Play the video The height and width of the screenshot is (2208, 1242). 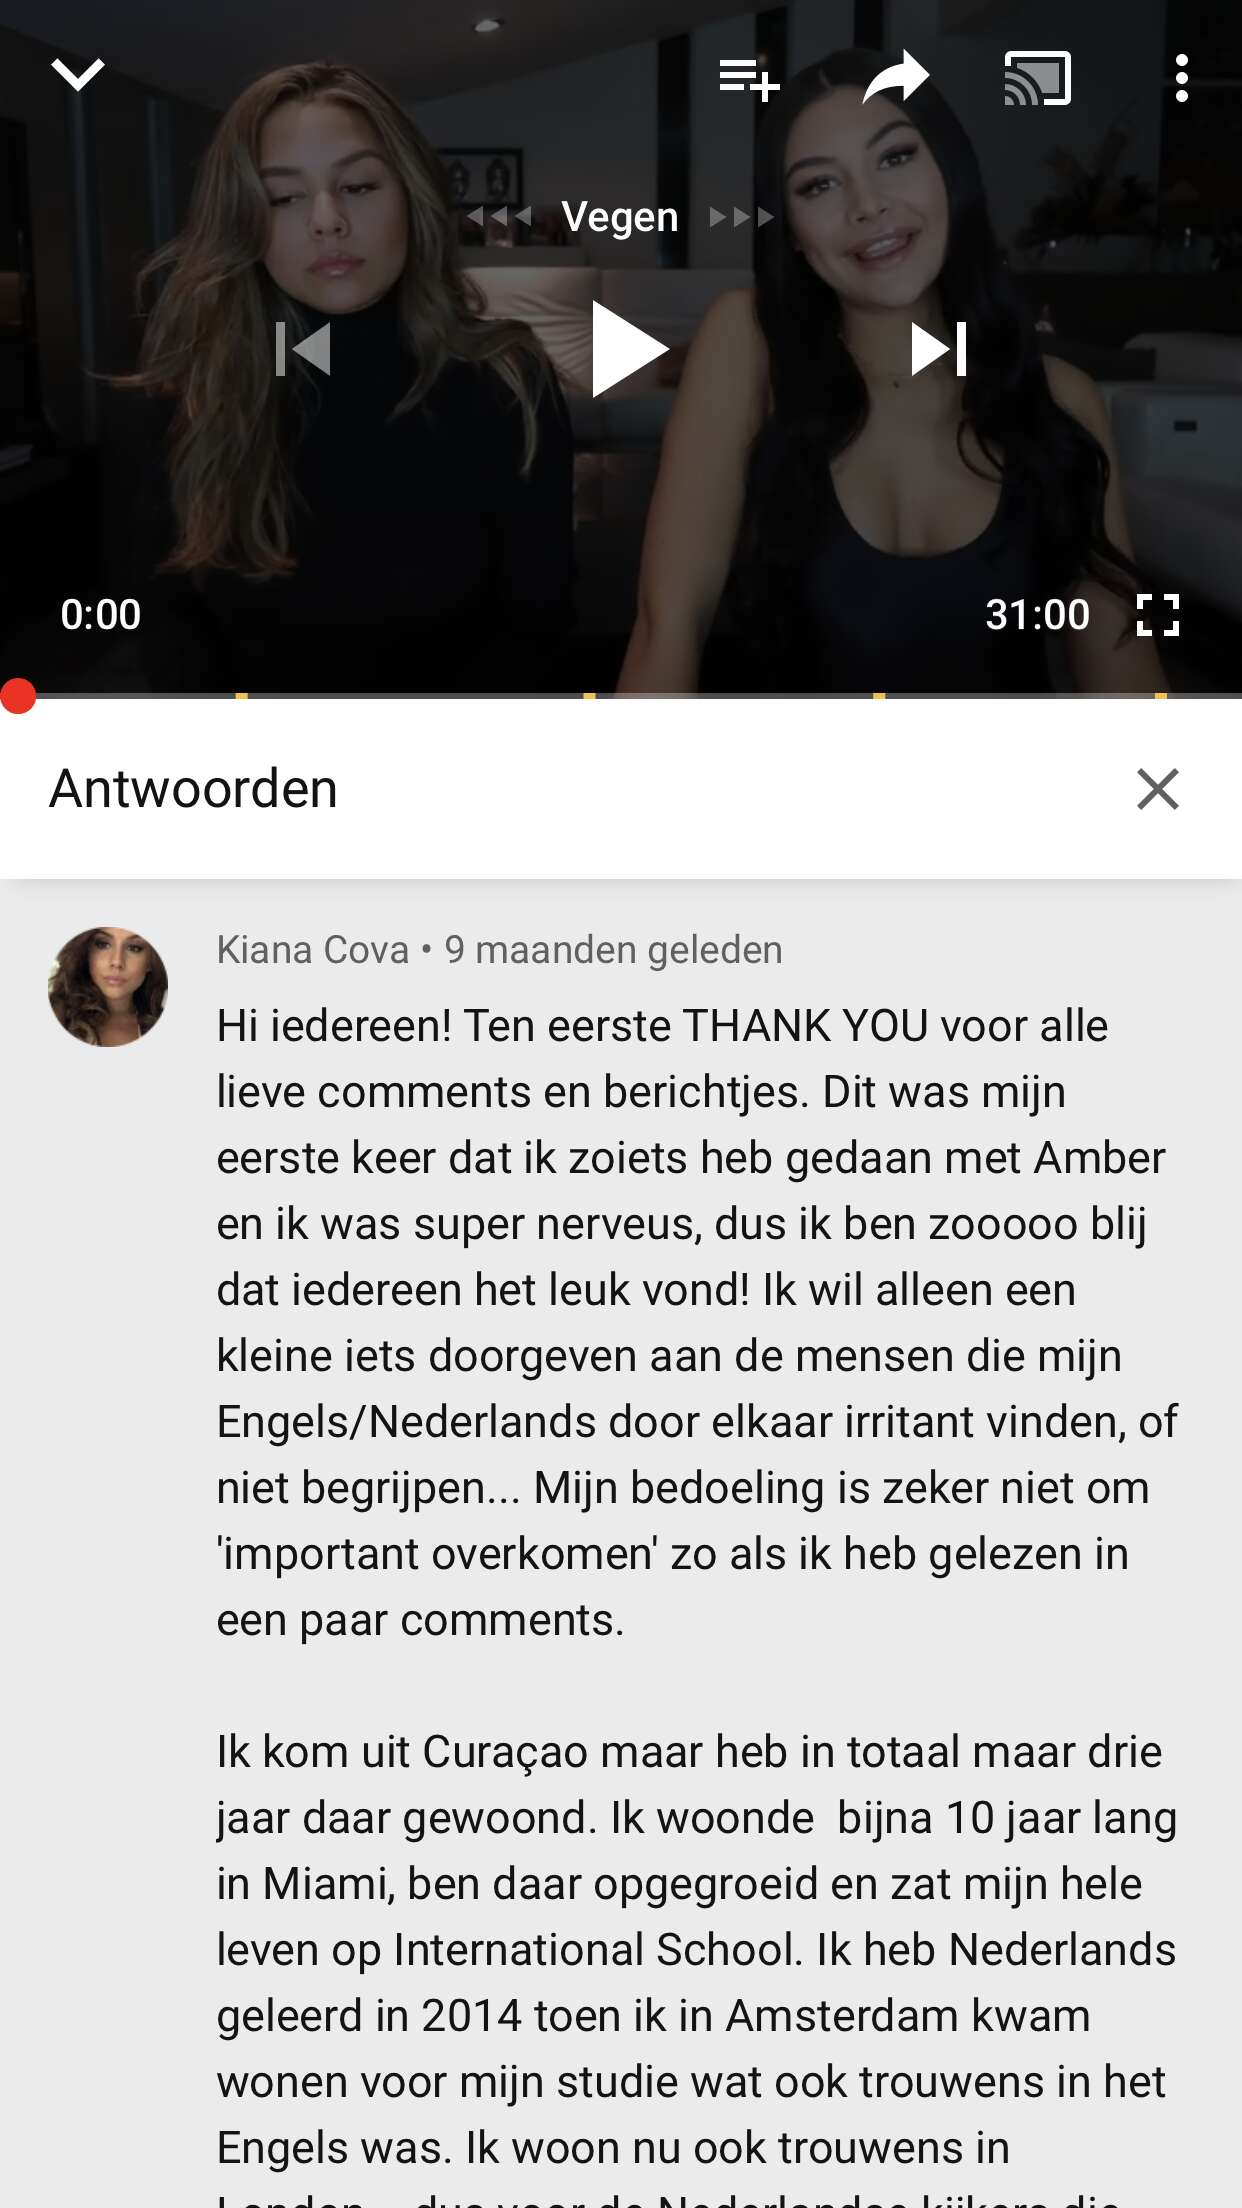[x=629, y=348]
